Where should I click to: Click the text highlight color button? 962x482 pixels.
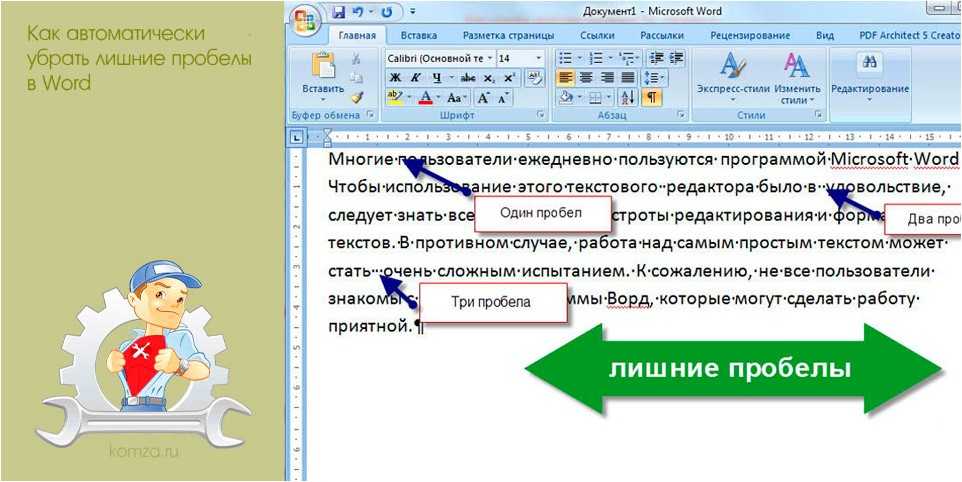point(394,97)
